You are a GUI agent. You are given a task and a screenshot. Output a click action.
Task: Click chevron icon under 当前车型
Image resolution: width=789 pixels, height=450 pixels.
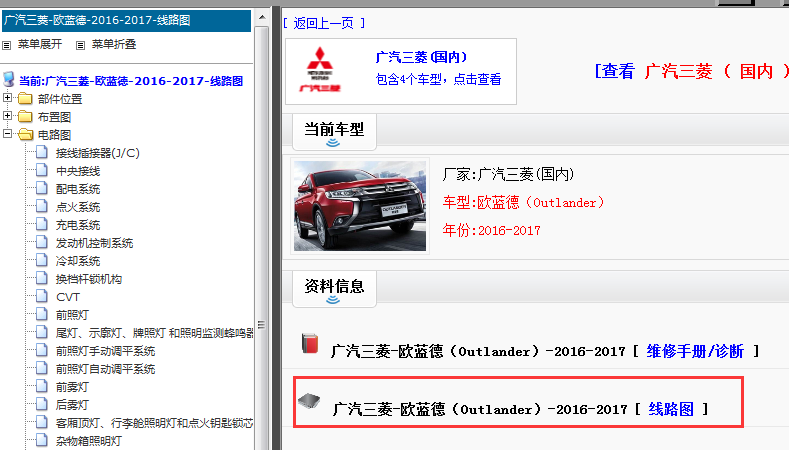(333, 143)
